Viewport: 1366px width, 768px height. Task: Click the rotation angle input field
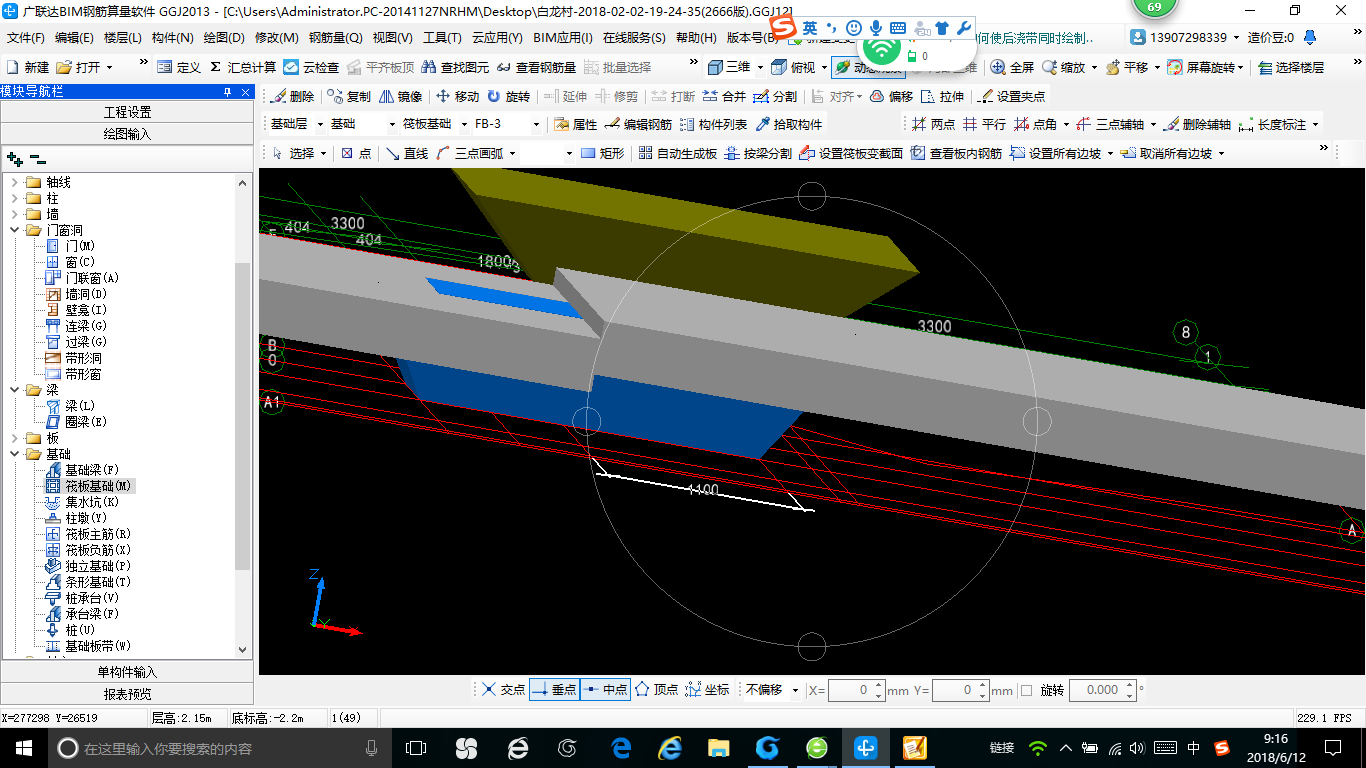(x=1103, y=690)
